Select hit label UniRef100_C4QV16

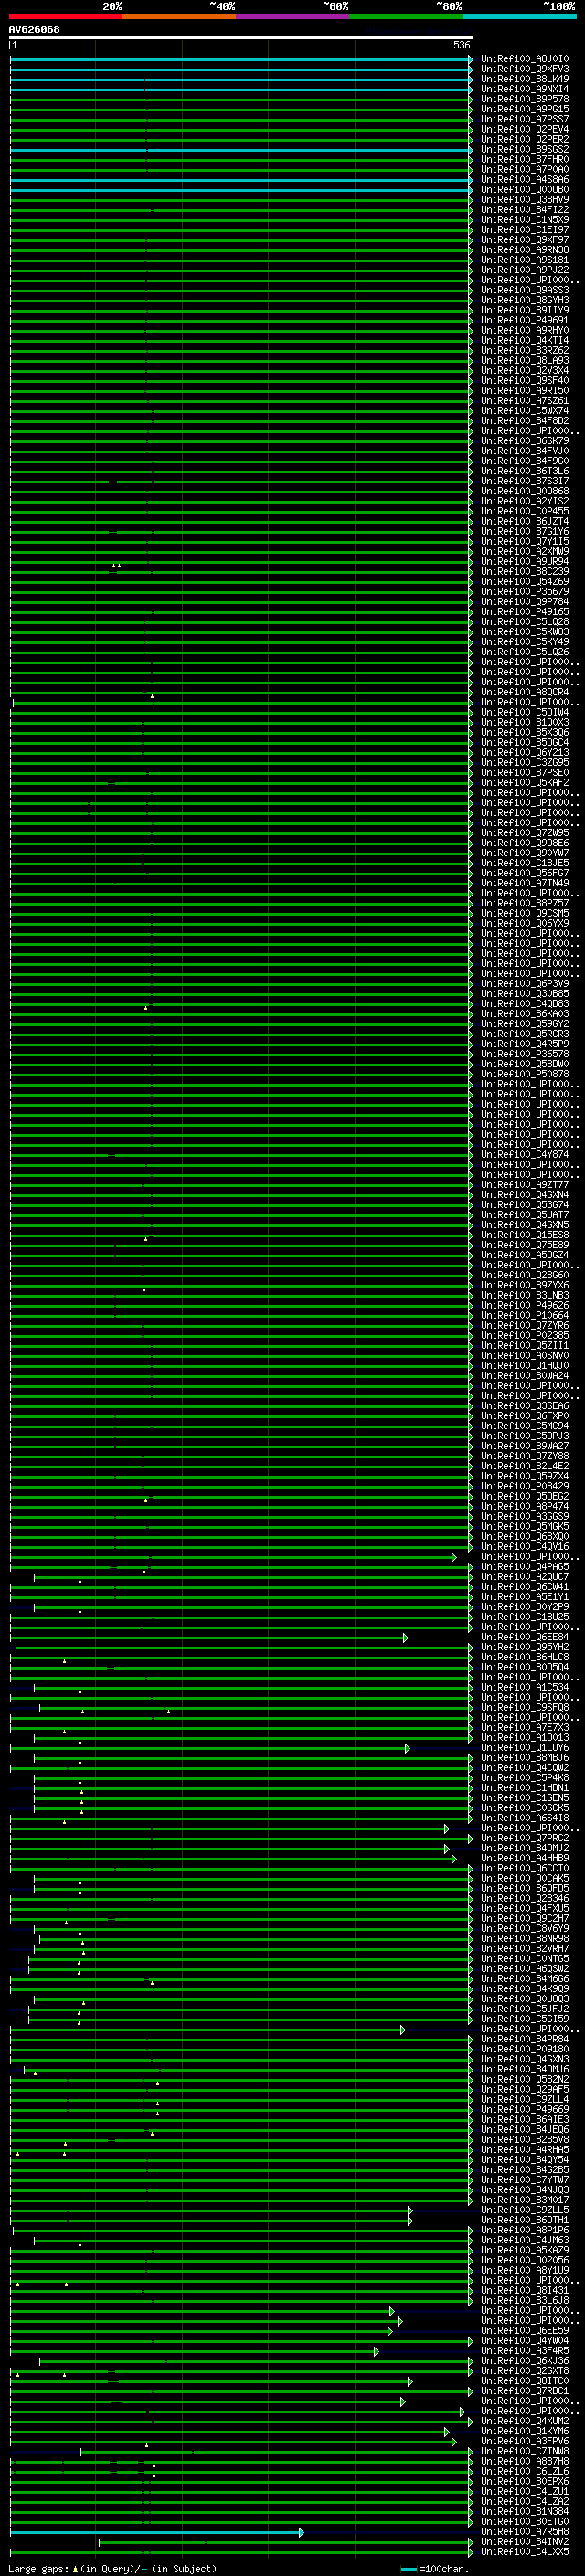click(524, 1546)
